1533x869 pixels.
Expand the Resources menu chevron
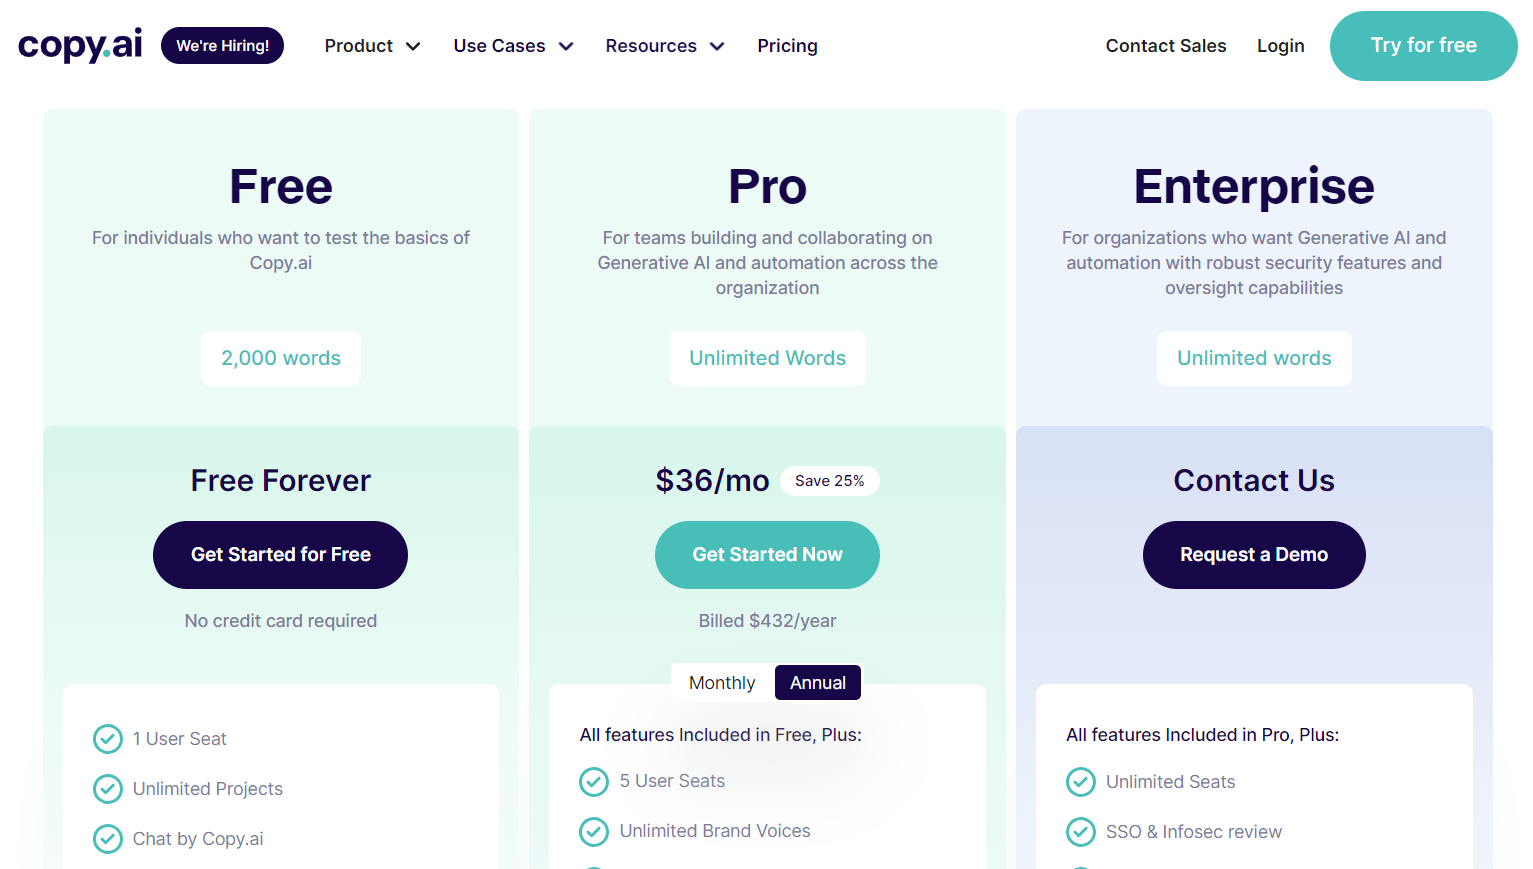(x=717, y=46)
